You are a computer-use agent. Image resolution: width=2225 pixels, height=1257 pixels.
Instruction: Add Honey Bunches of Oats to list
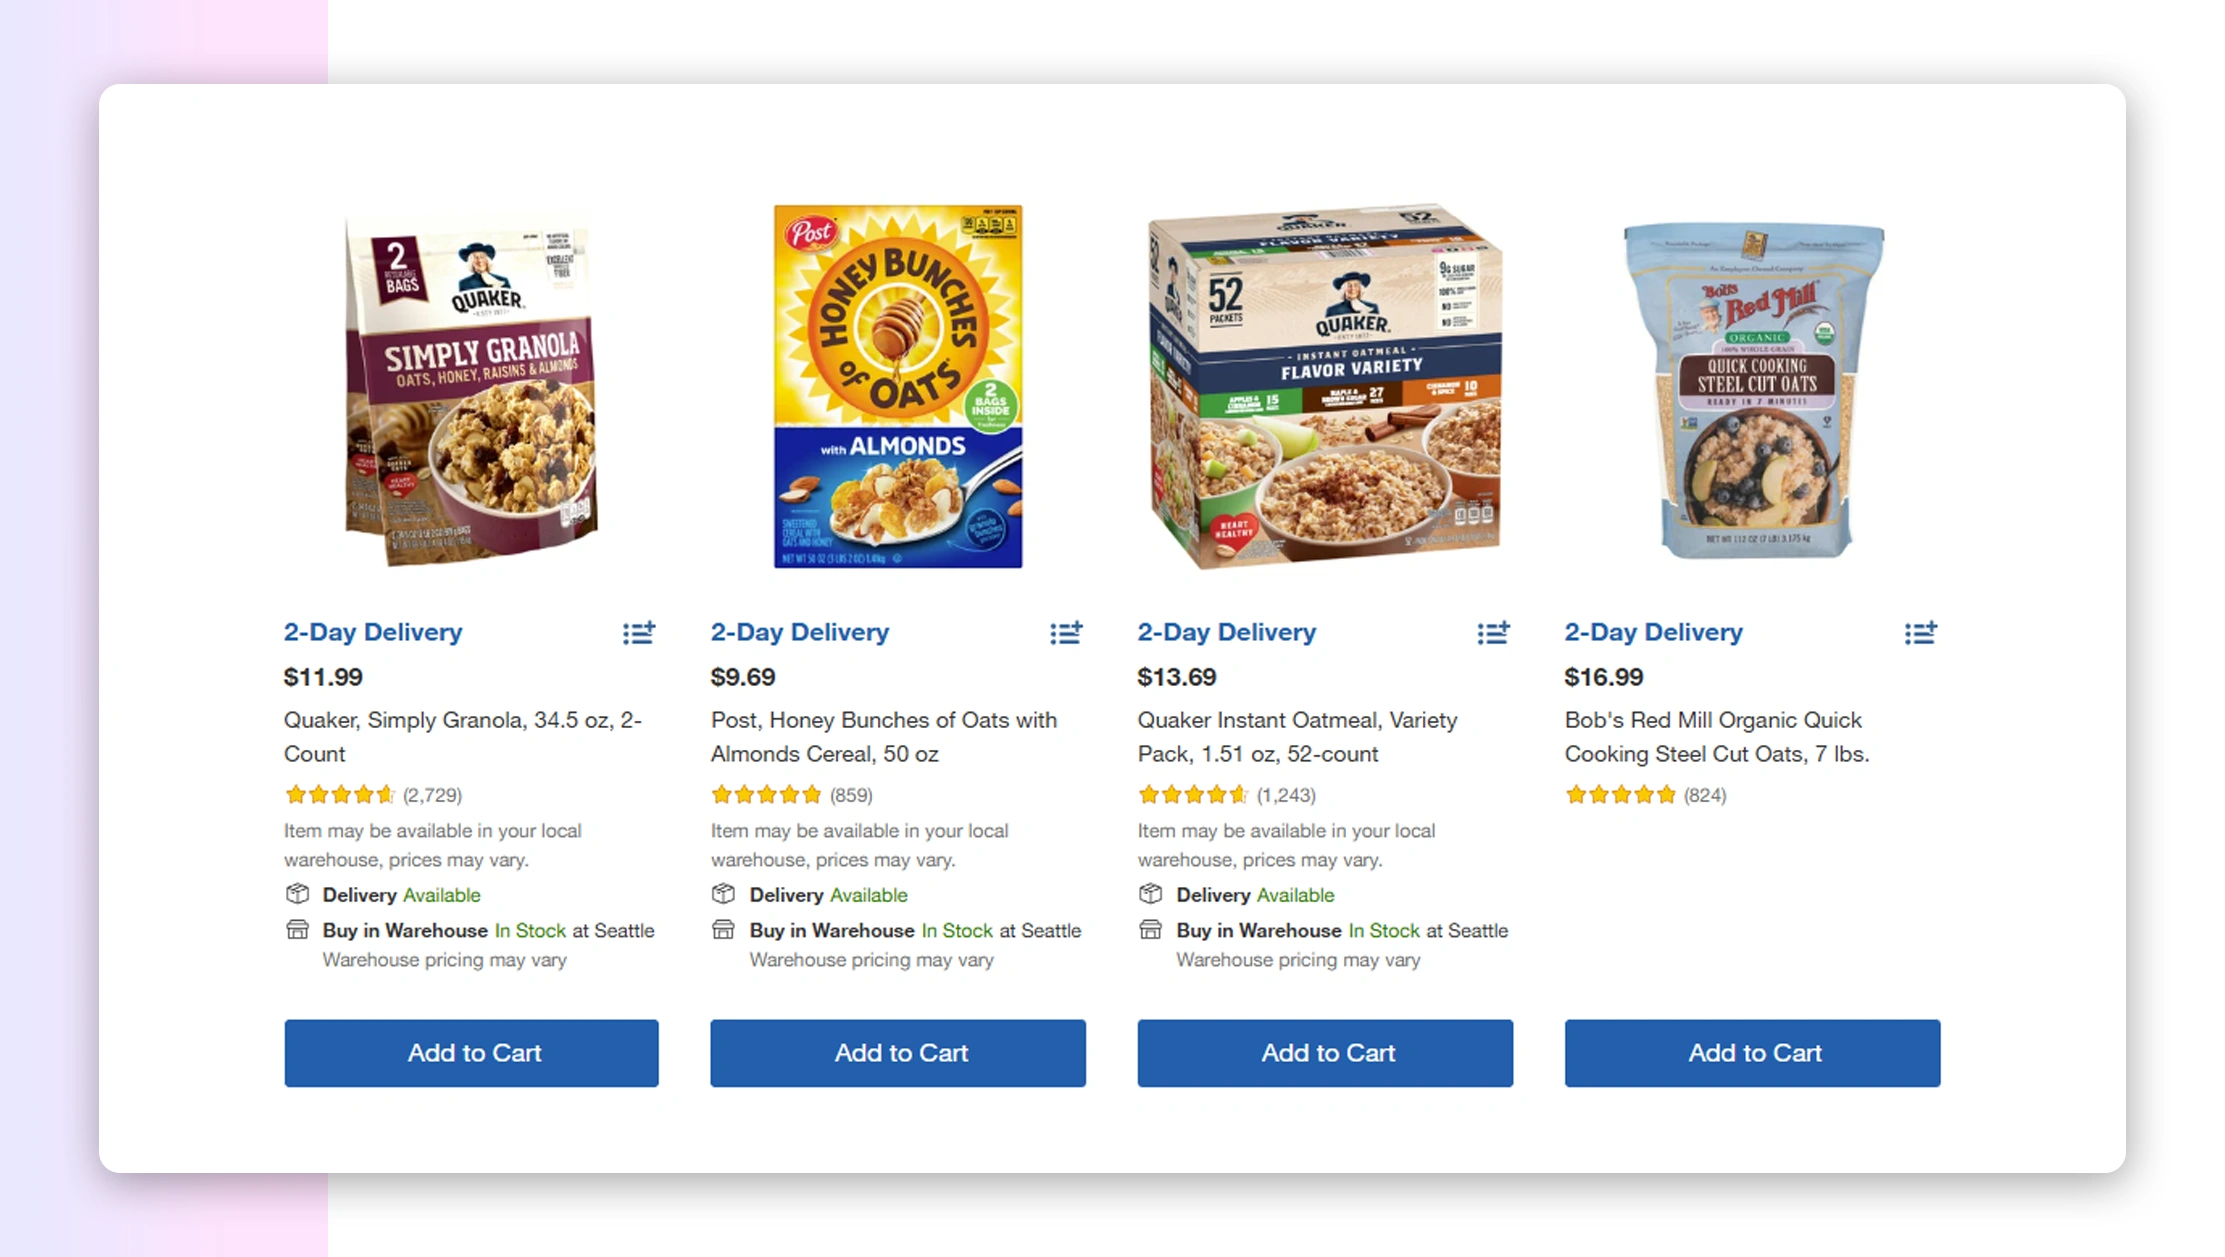tap(1066, 633)
